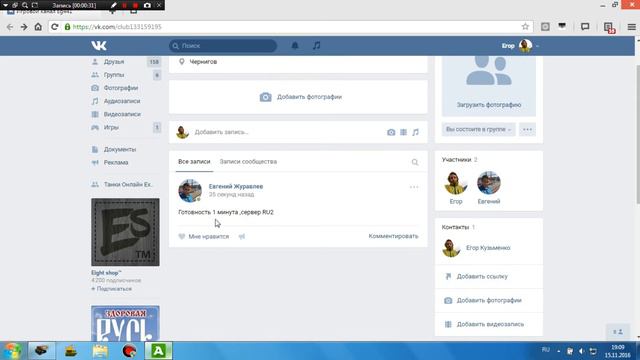Switch to 'Все записи' tab
The width and height of the screenshot is (640, 360).
(194, 162)
